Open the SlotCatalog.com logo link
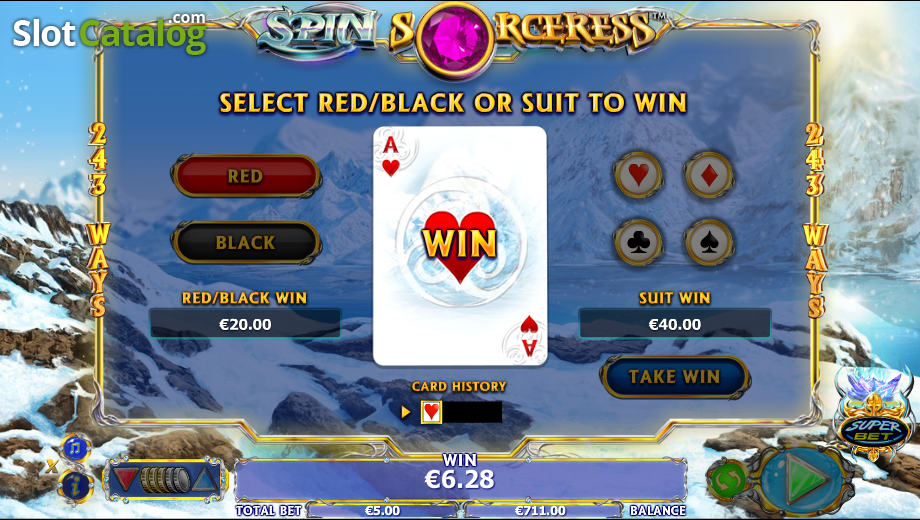This screenshot has height=520, width=920. click(109, 33)
